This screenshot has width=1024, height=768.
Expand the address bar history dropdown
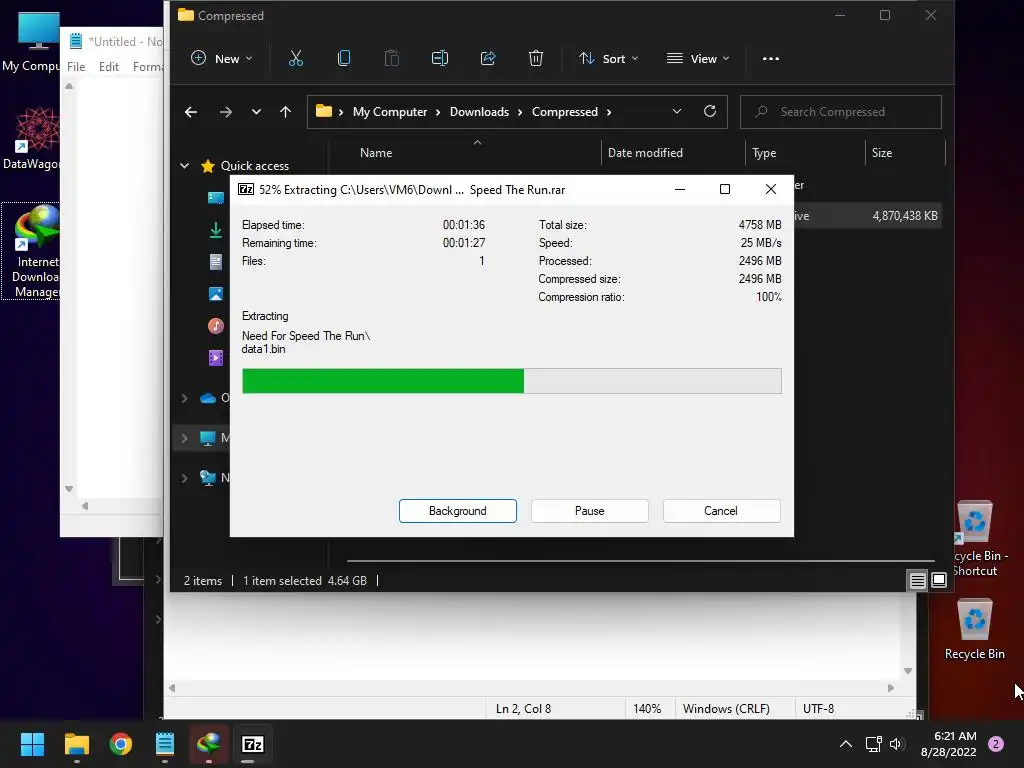tap(677, 112)
